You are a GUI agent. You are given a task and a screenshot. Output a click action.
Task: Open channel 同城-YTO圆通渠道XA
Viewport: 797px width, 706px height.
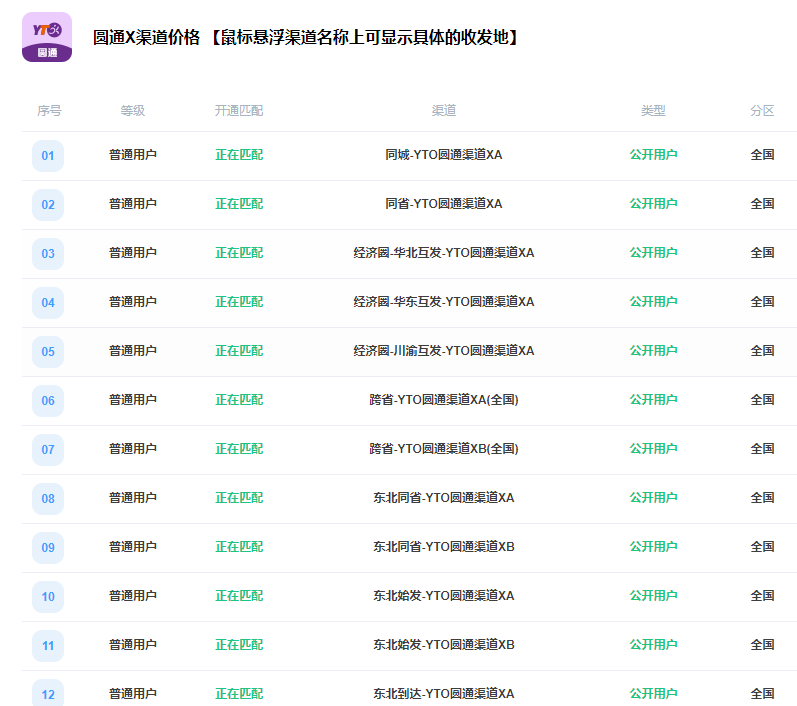click(x=444, y=155)
